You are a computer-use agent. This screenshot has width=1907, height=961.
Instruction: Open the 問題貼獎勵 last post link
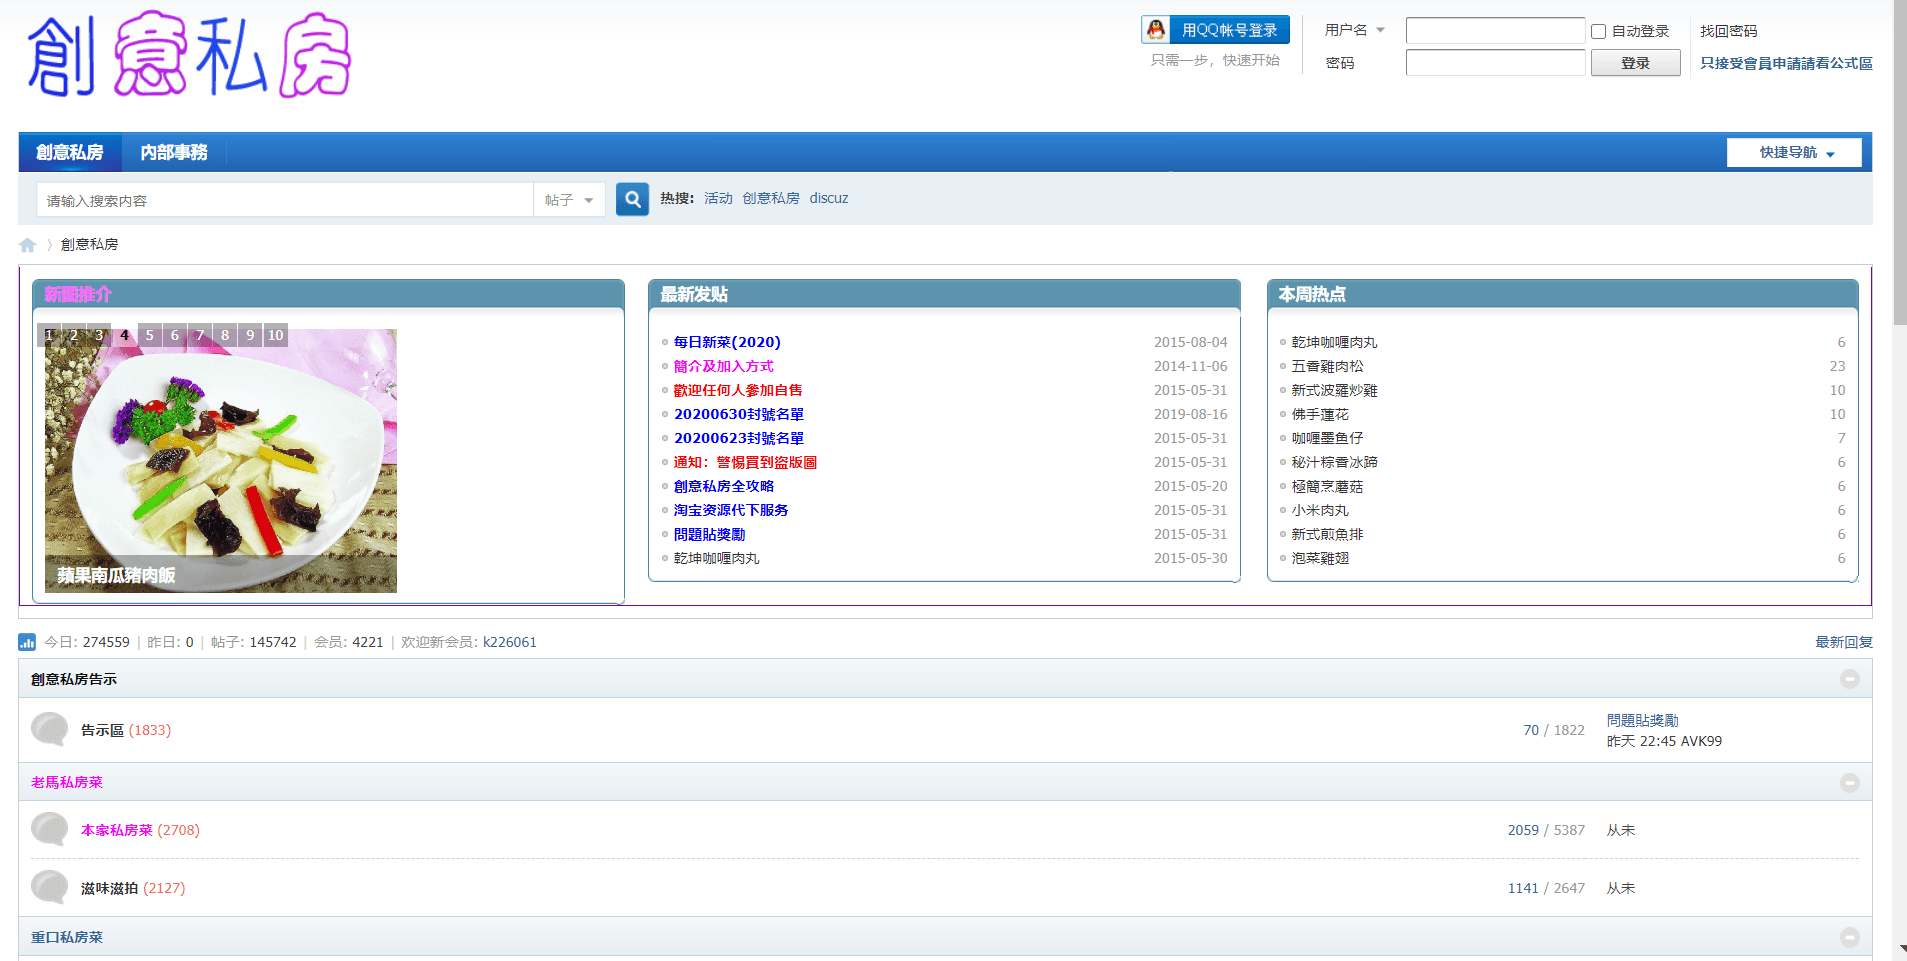tap(1643, 720)
